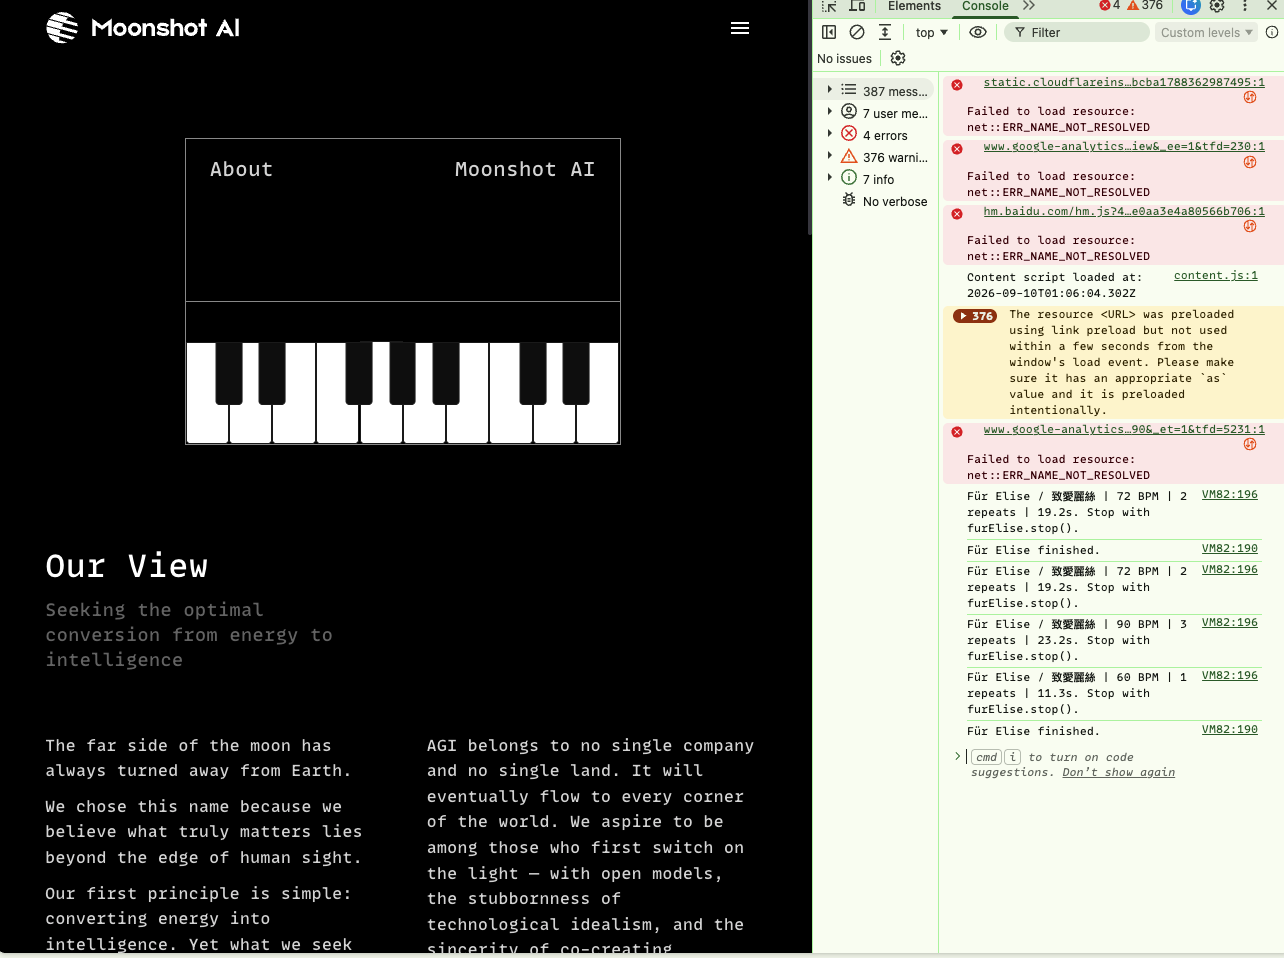
Task: Click the list icon beside 387 messages
Action: pos(849,90)
